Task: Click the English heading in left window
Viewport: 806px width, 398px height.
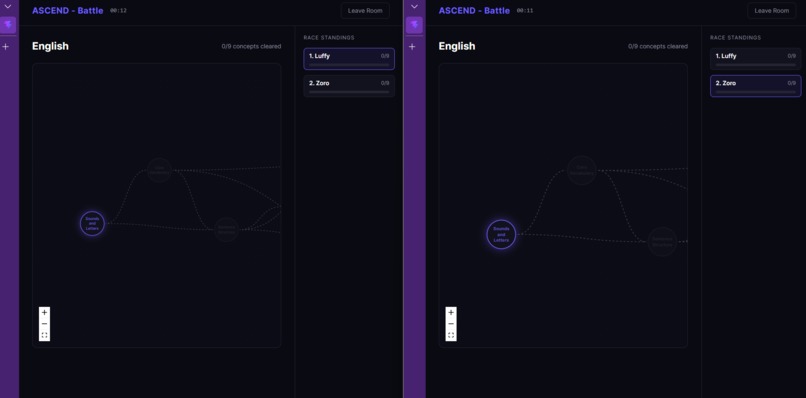Action: pyautogui.click(x=50, y=46)
